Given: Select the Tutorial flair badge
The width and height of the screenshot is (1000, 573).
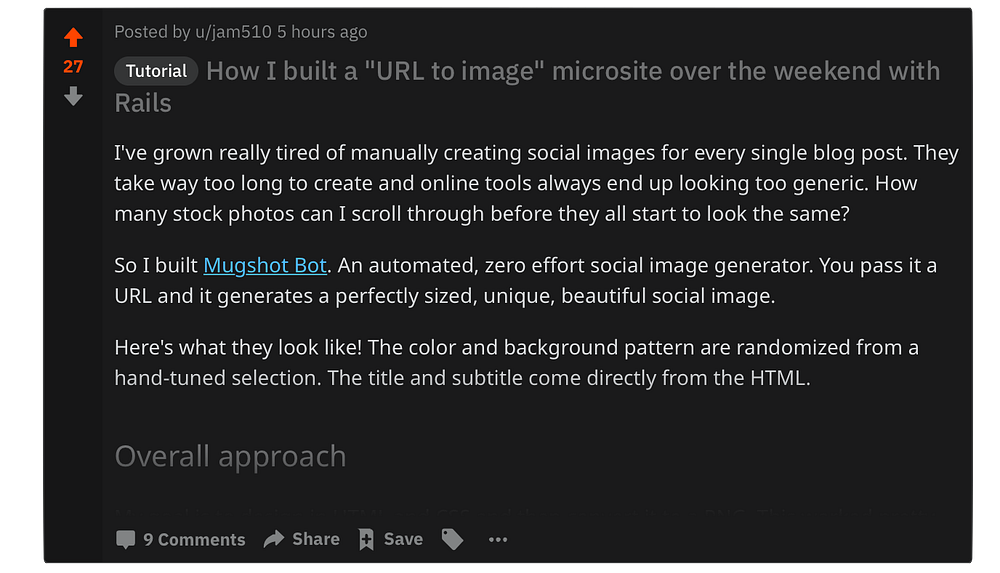Looking at the screenshot, I should coord(156,71).
